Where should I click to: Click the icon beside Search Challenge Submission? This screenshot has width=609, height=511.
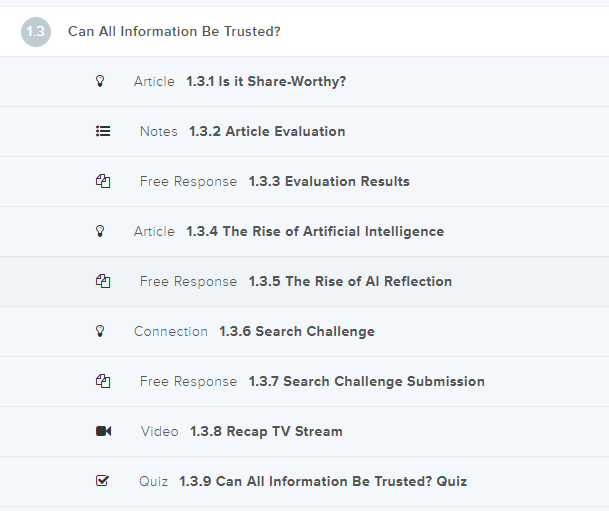pos(102,381)
